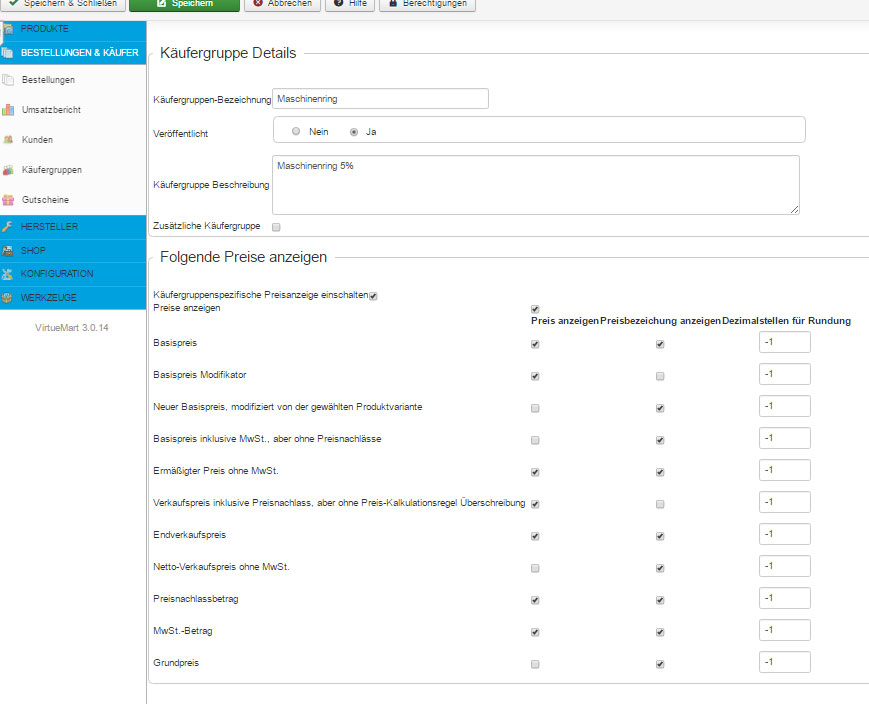
Task: Toggle Käufergruppenspezifische Preisanzeige einschalten checkbox
Action: [x=373, y=296]
